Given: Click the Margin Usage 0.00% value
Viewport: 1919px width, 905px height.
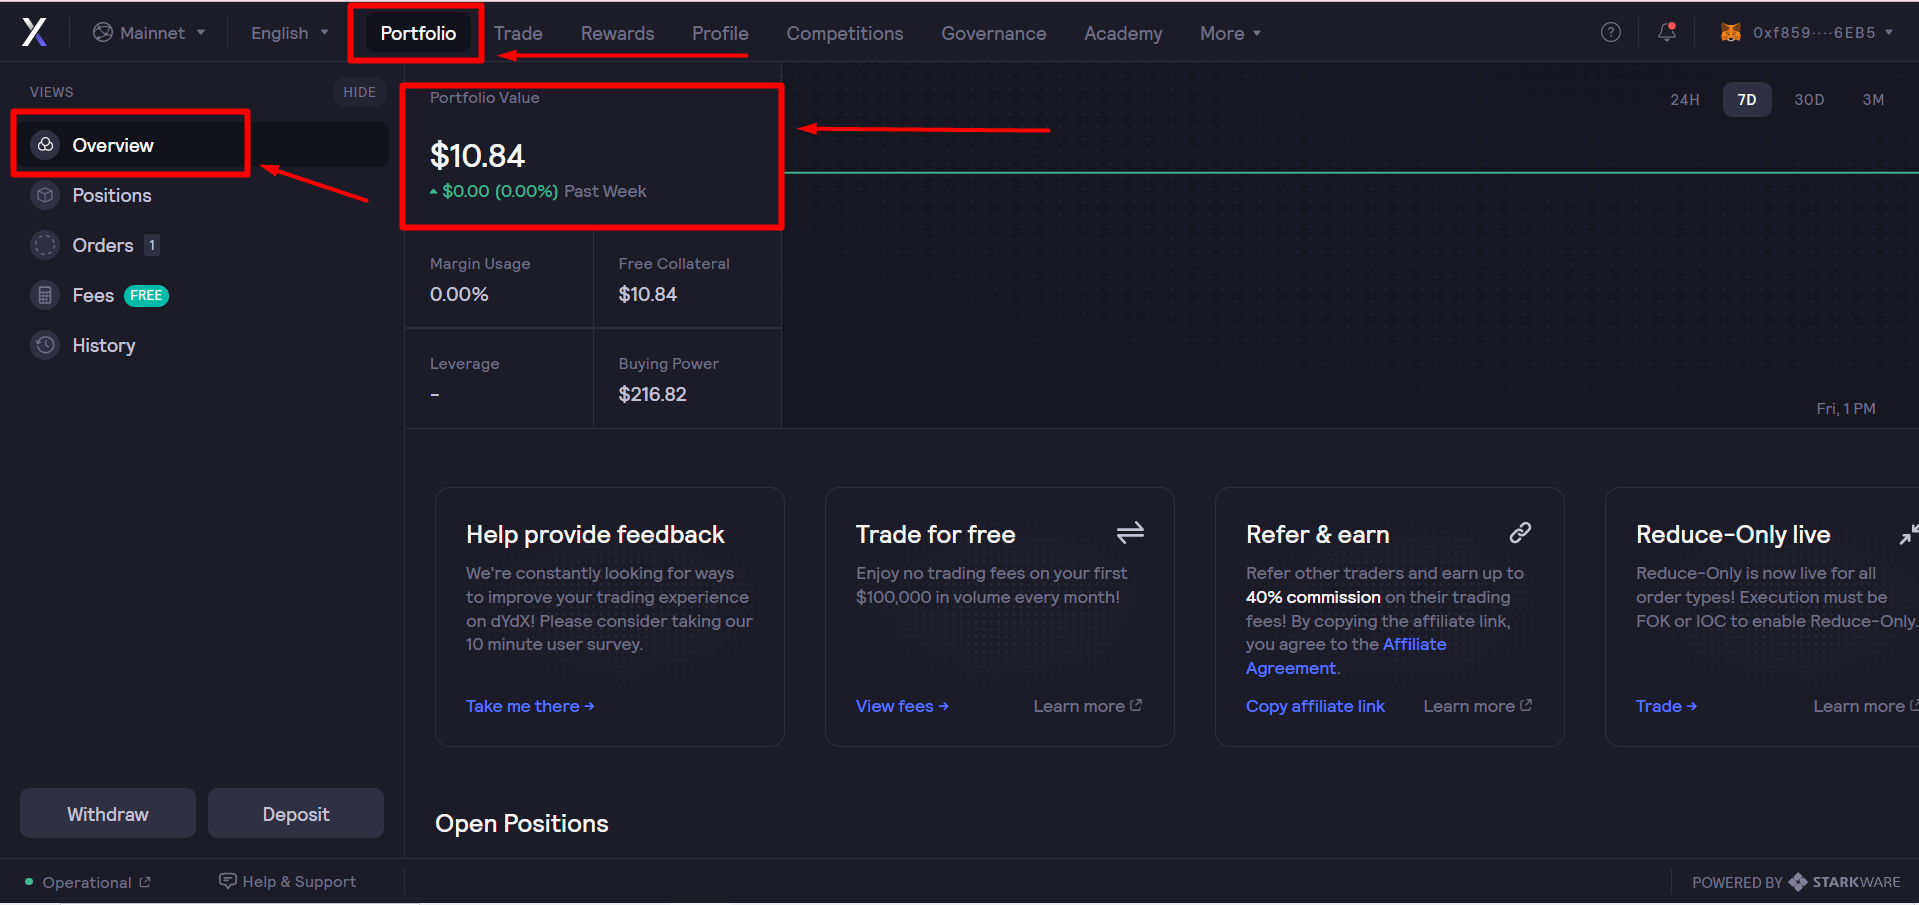Looking at the screenshot, I should (x=459, y=294).
